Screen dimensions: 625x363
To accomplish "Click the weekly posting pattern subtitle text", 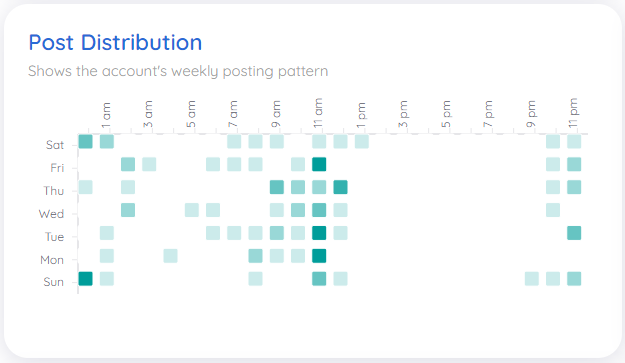I will coord(178,71).
